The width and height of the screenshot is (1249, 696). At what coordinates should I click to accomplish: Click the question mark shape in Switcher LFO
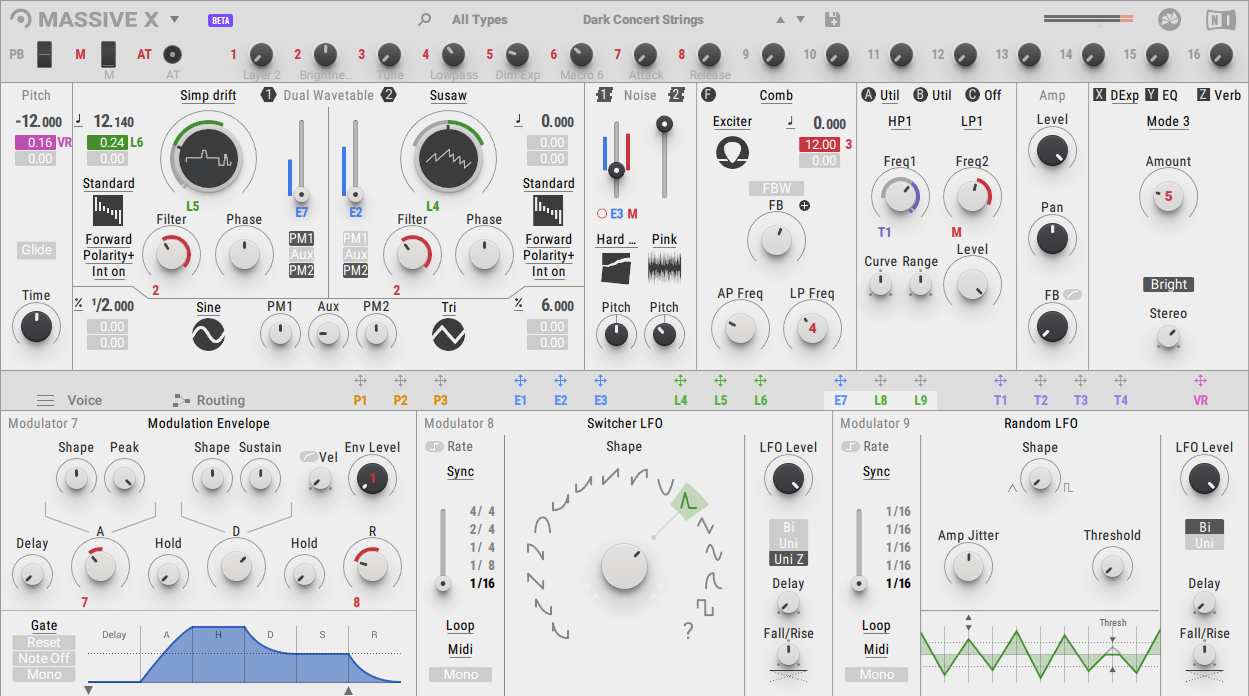[687, 631]
